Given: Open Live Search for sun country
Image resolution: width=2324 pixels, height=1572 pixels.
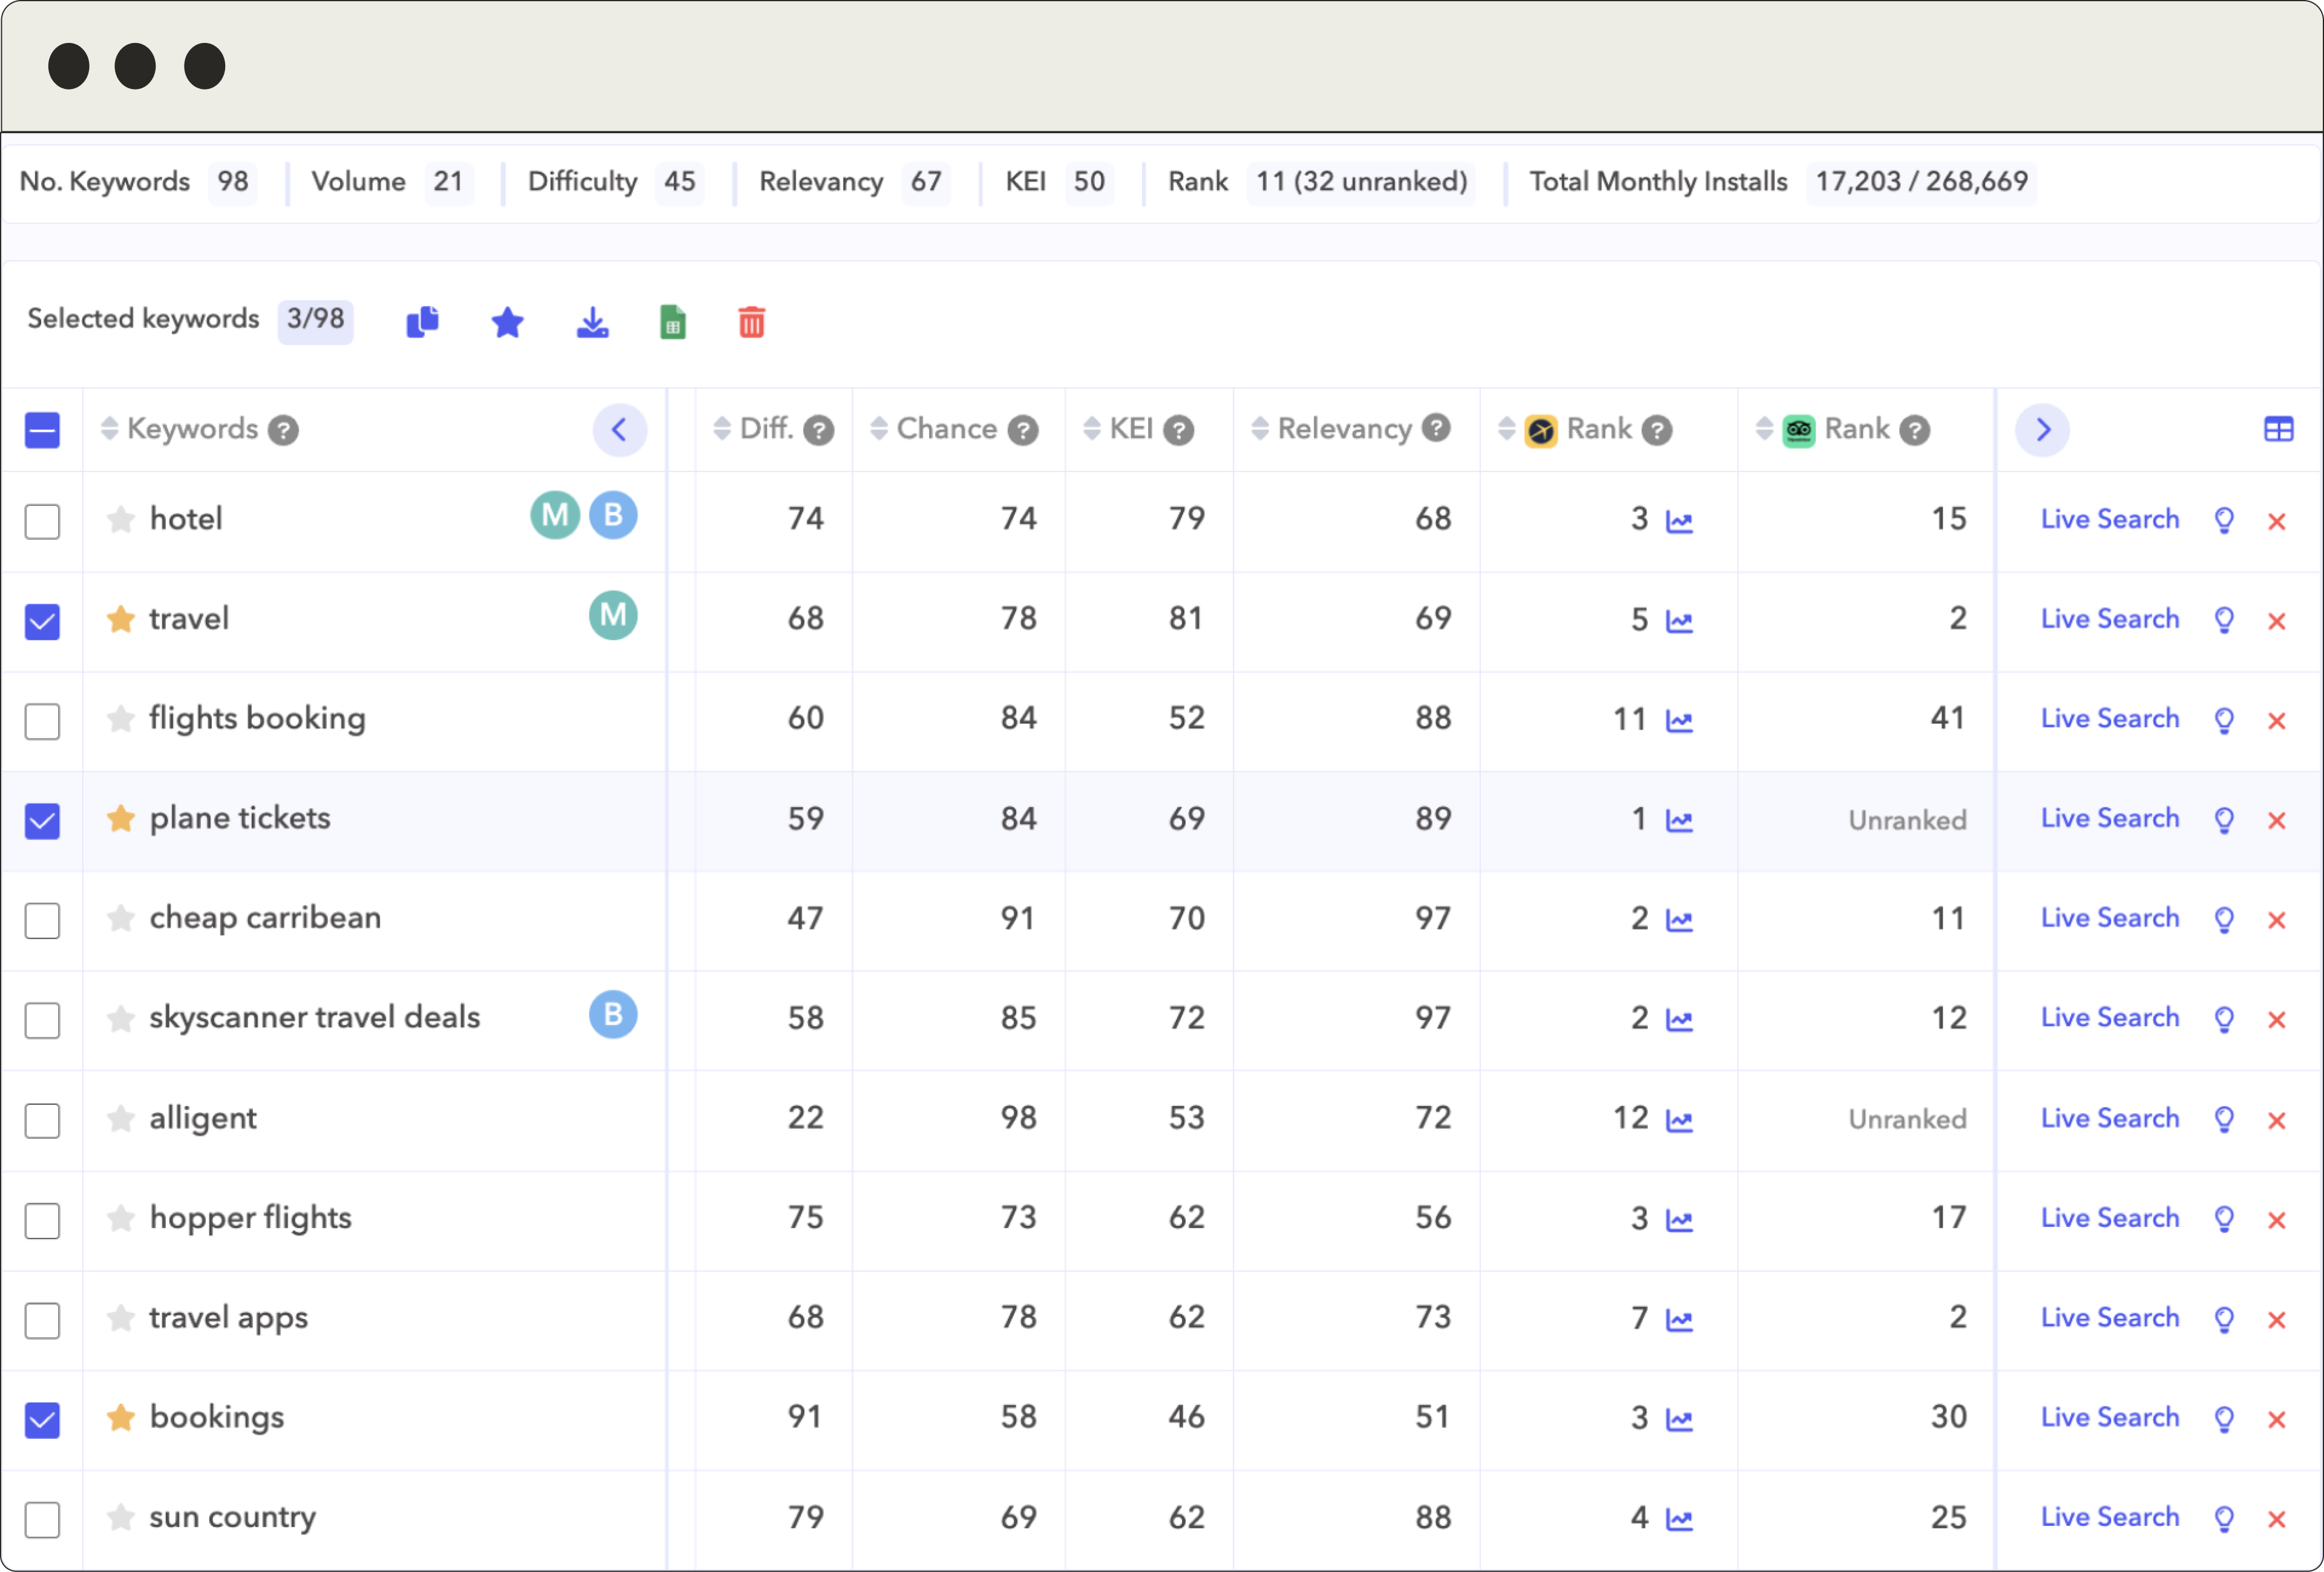Looking at the screenshot, I should 2109,1517.
